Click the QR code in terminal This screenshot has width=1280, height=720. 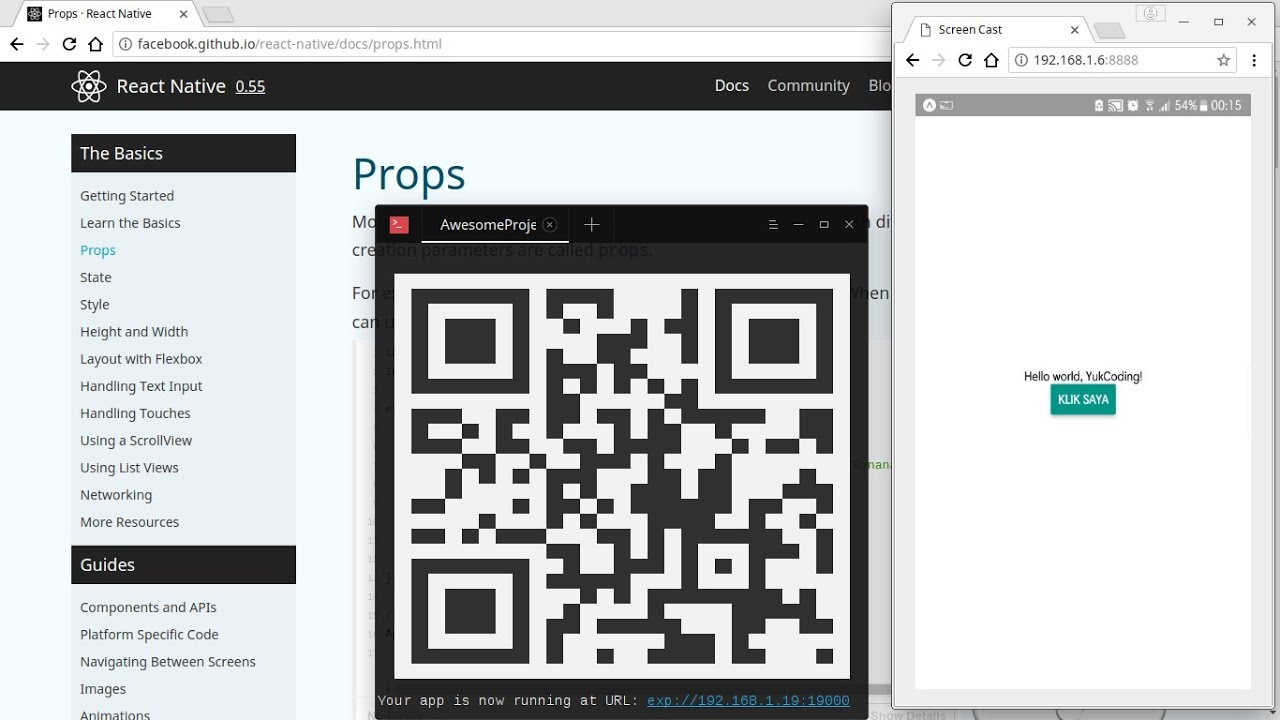pyautogui.click(x=622, y=477)
